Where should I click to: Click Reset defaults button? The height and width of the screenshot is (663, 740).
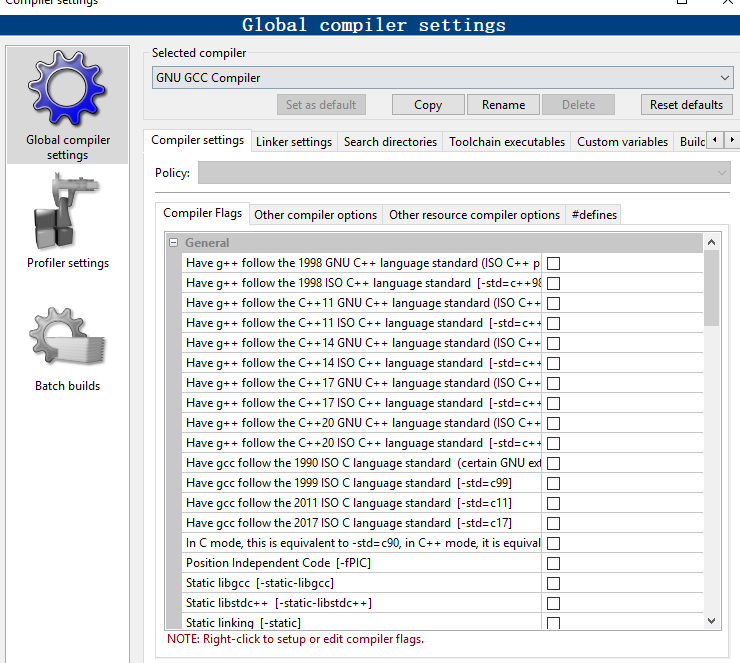[x=686, y=105]
